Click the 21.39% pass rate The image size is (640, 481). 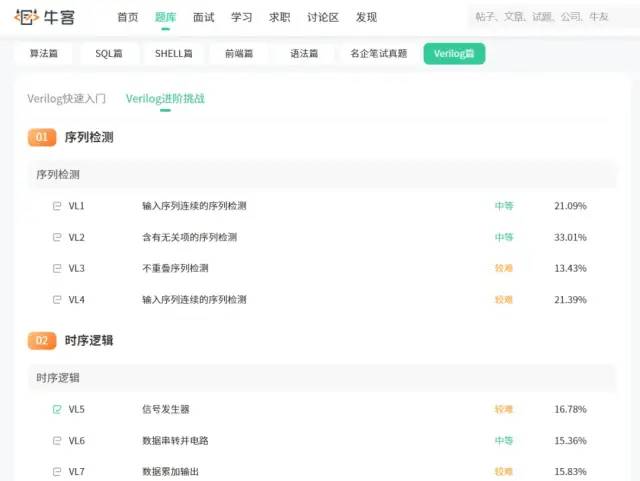click(x=570, y=300)
